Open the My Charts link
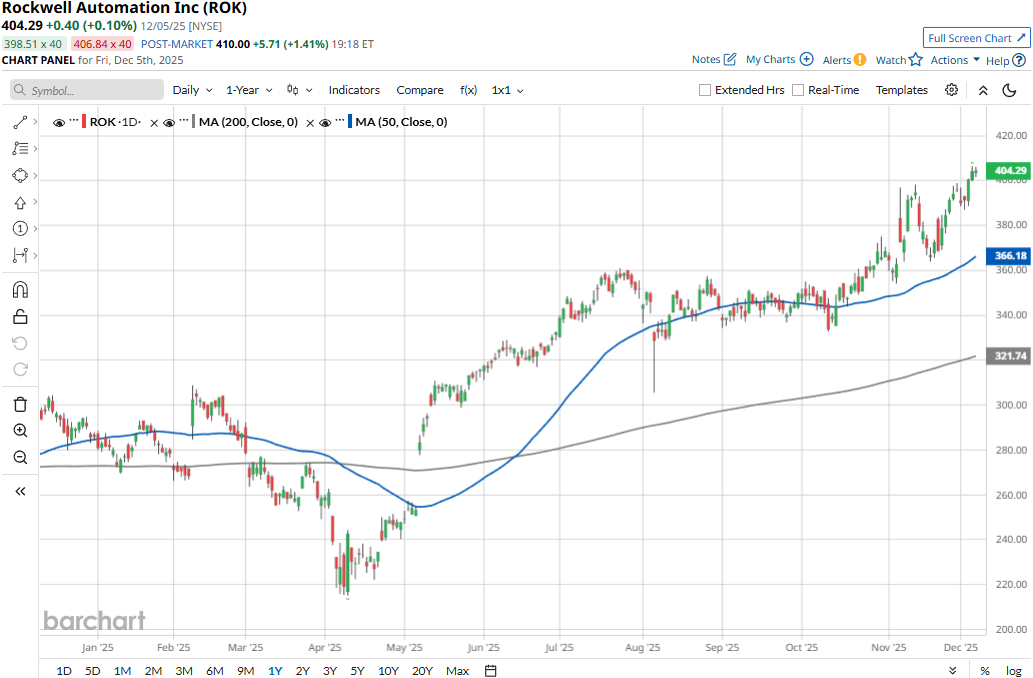Viewport: 1033px width, 678px height. (x=779, y=60)
